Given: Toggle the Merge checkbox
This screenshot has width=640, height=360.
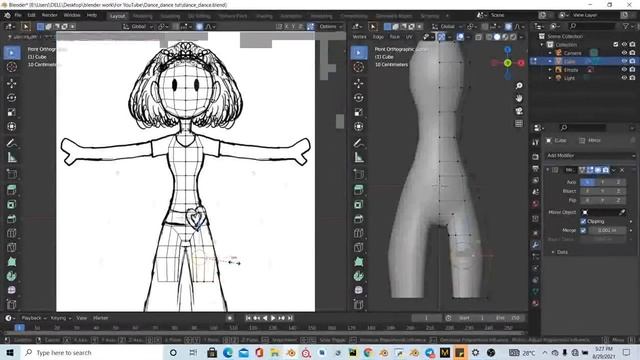Looking at the screenshot, I should point(583,230).
